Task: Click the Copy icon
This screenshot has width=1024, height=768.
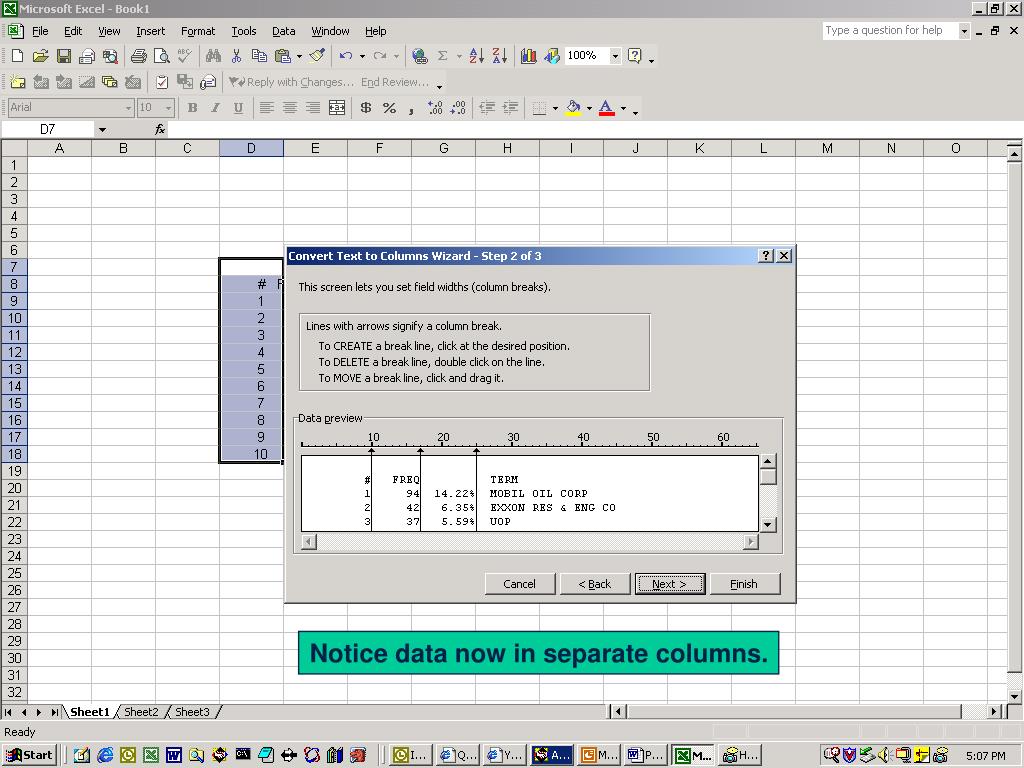Action: [x=259, y=56]
